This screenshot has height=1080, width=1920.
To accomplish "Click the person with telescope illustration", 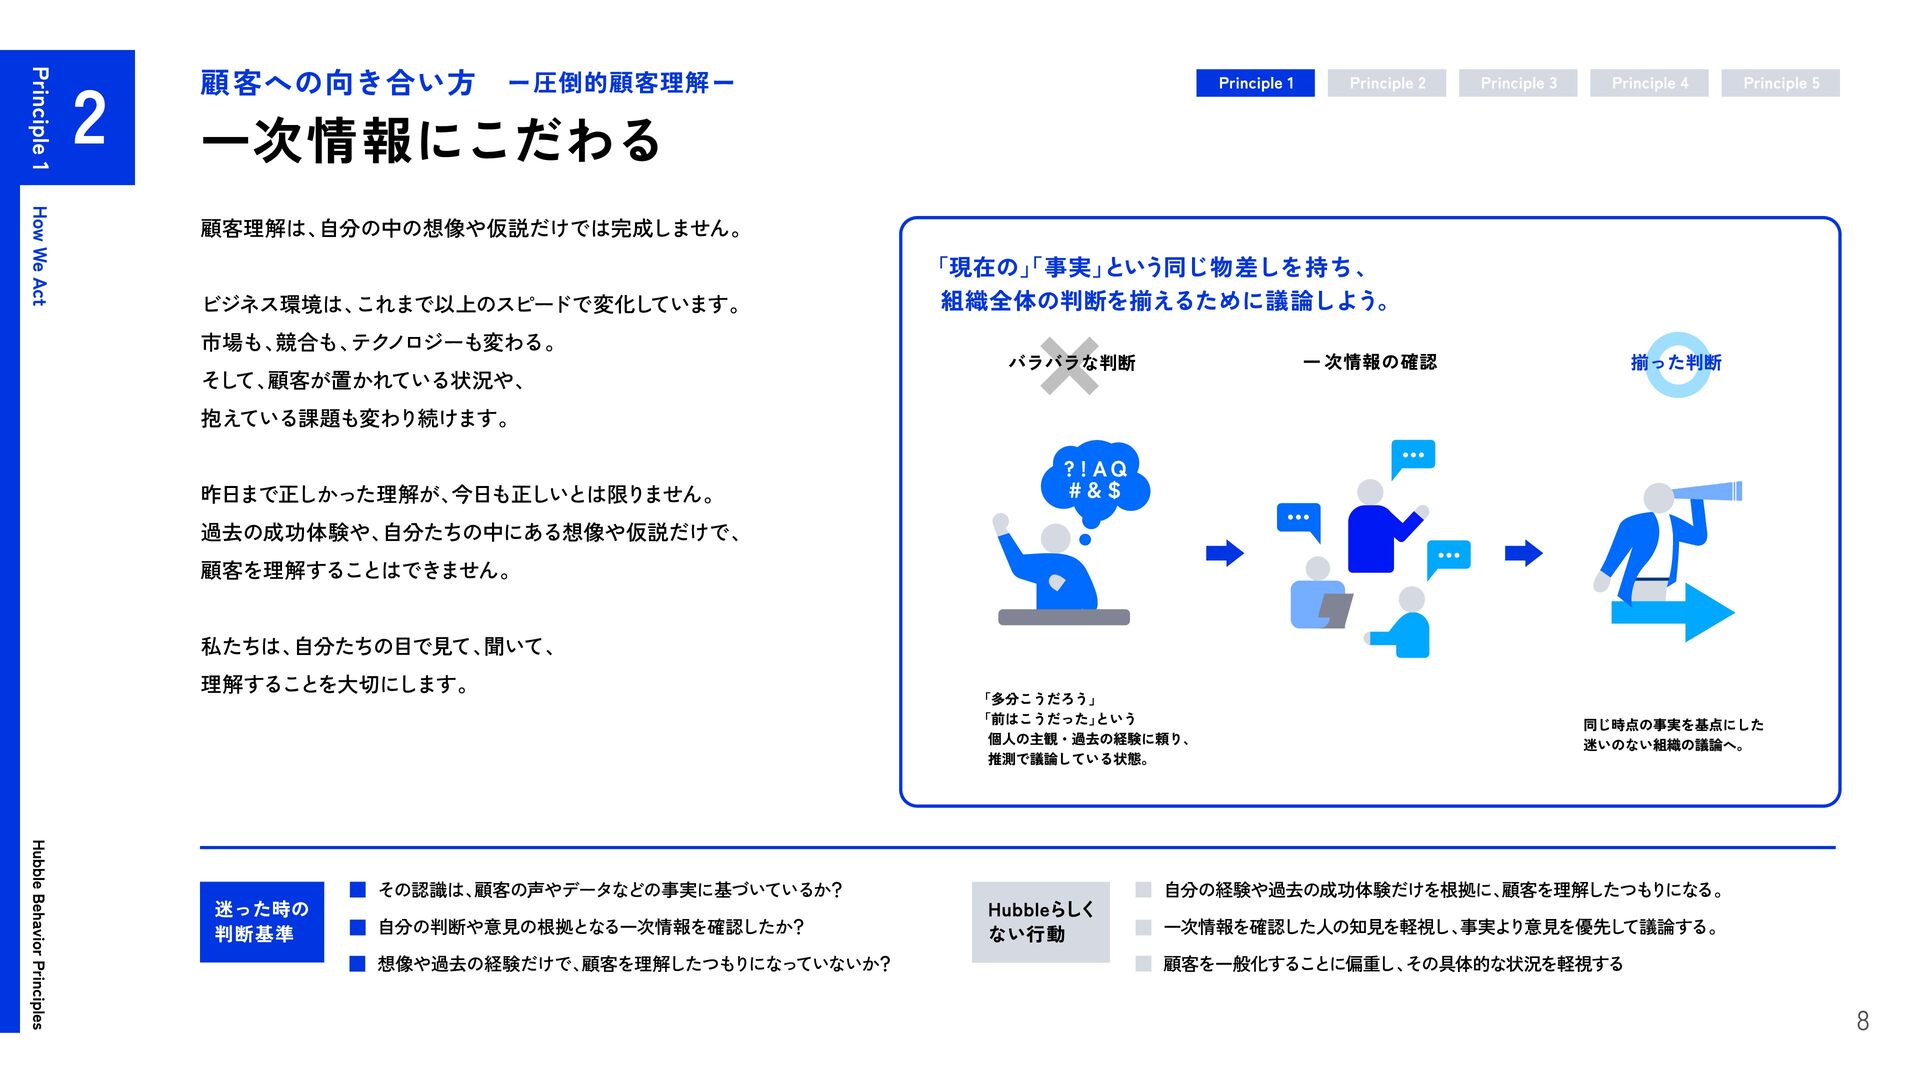I will [x=1667, y=560].
